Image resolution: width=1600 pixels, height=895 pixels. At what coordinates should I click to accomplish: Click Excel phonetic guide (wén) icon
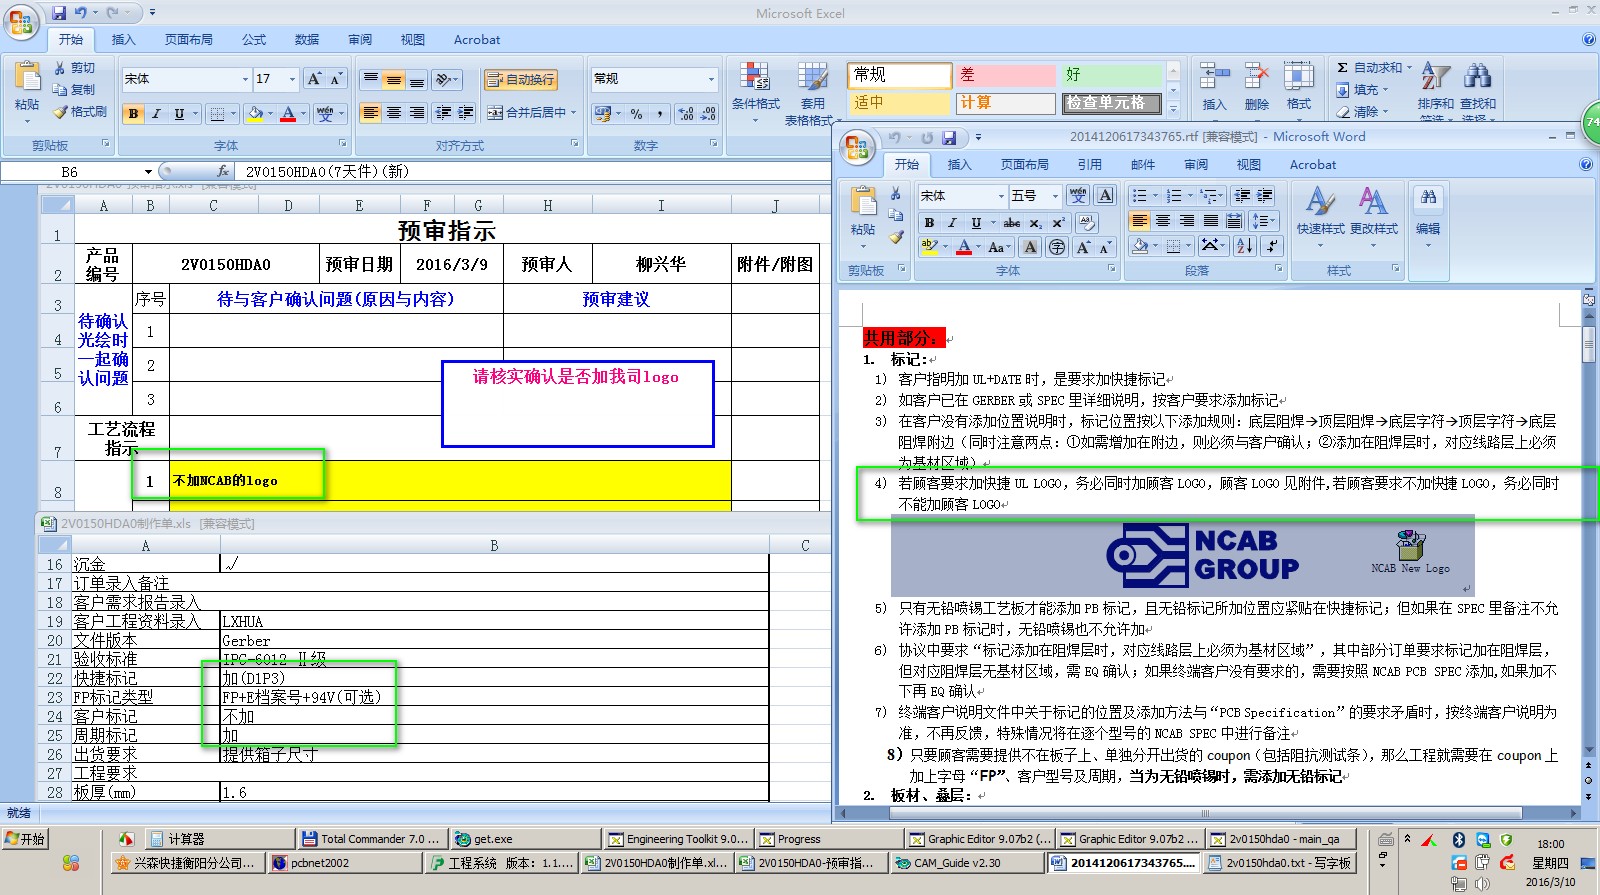(x=325, y=114)
